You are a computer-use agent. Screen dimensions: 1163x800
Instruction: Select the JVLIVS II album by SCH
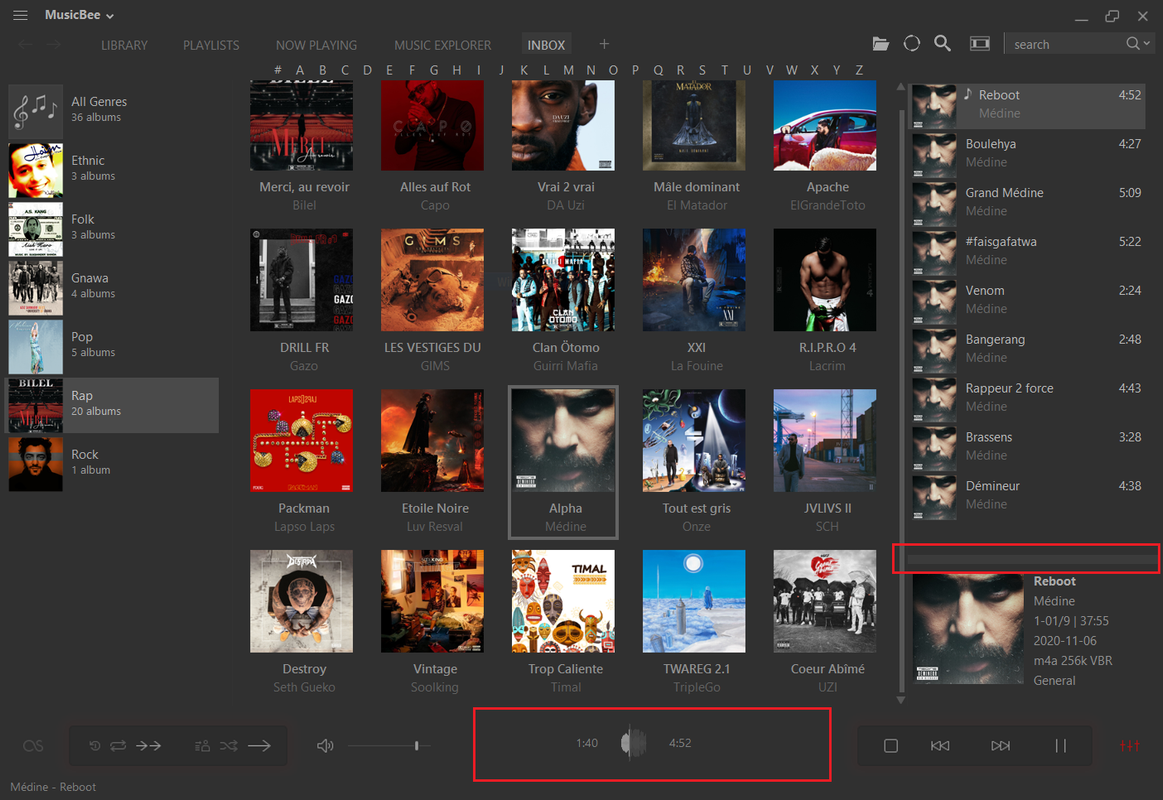point(825,440)
